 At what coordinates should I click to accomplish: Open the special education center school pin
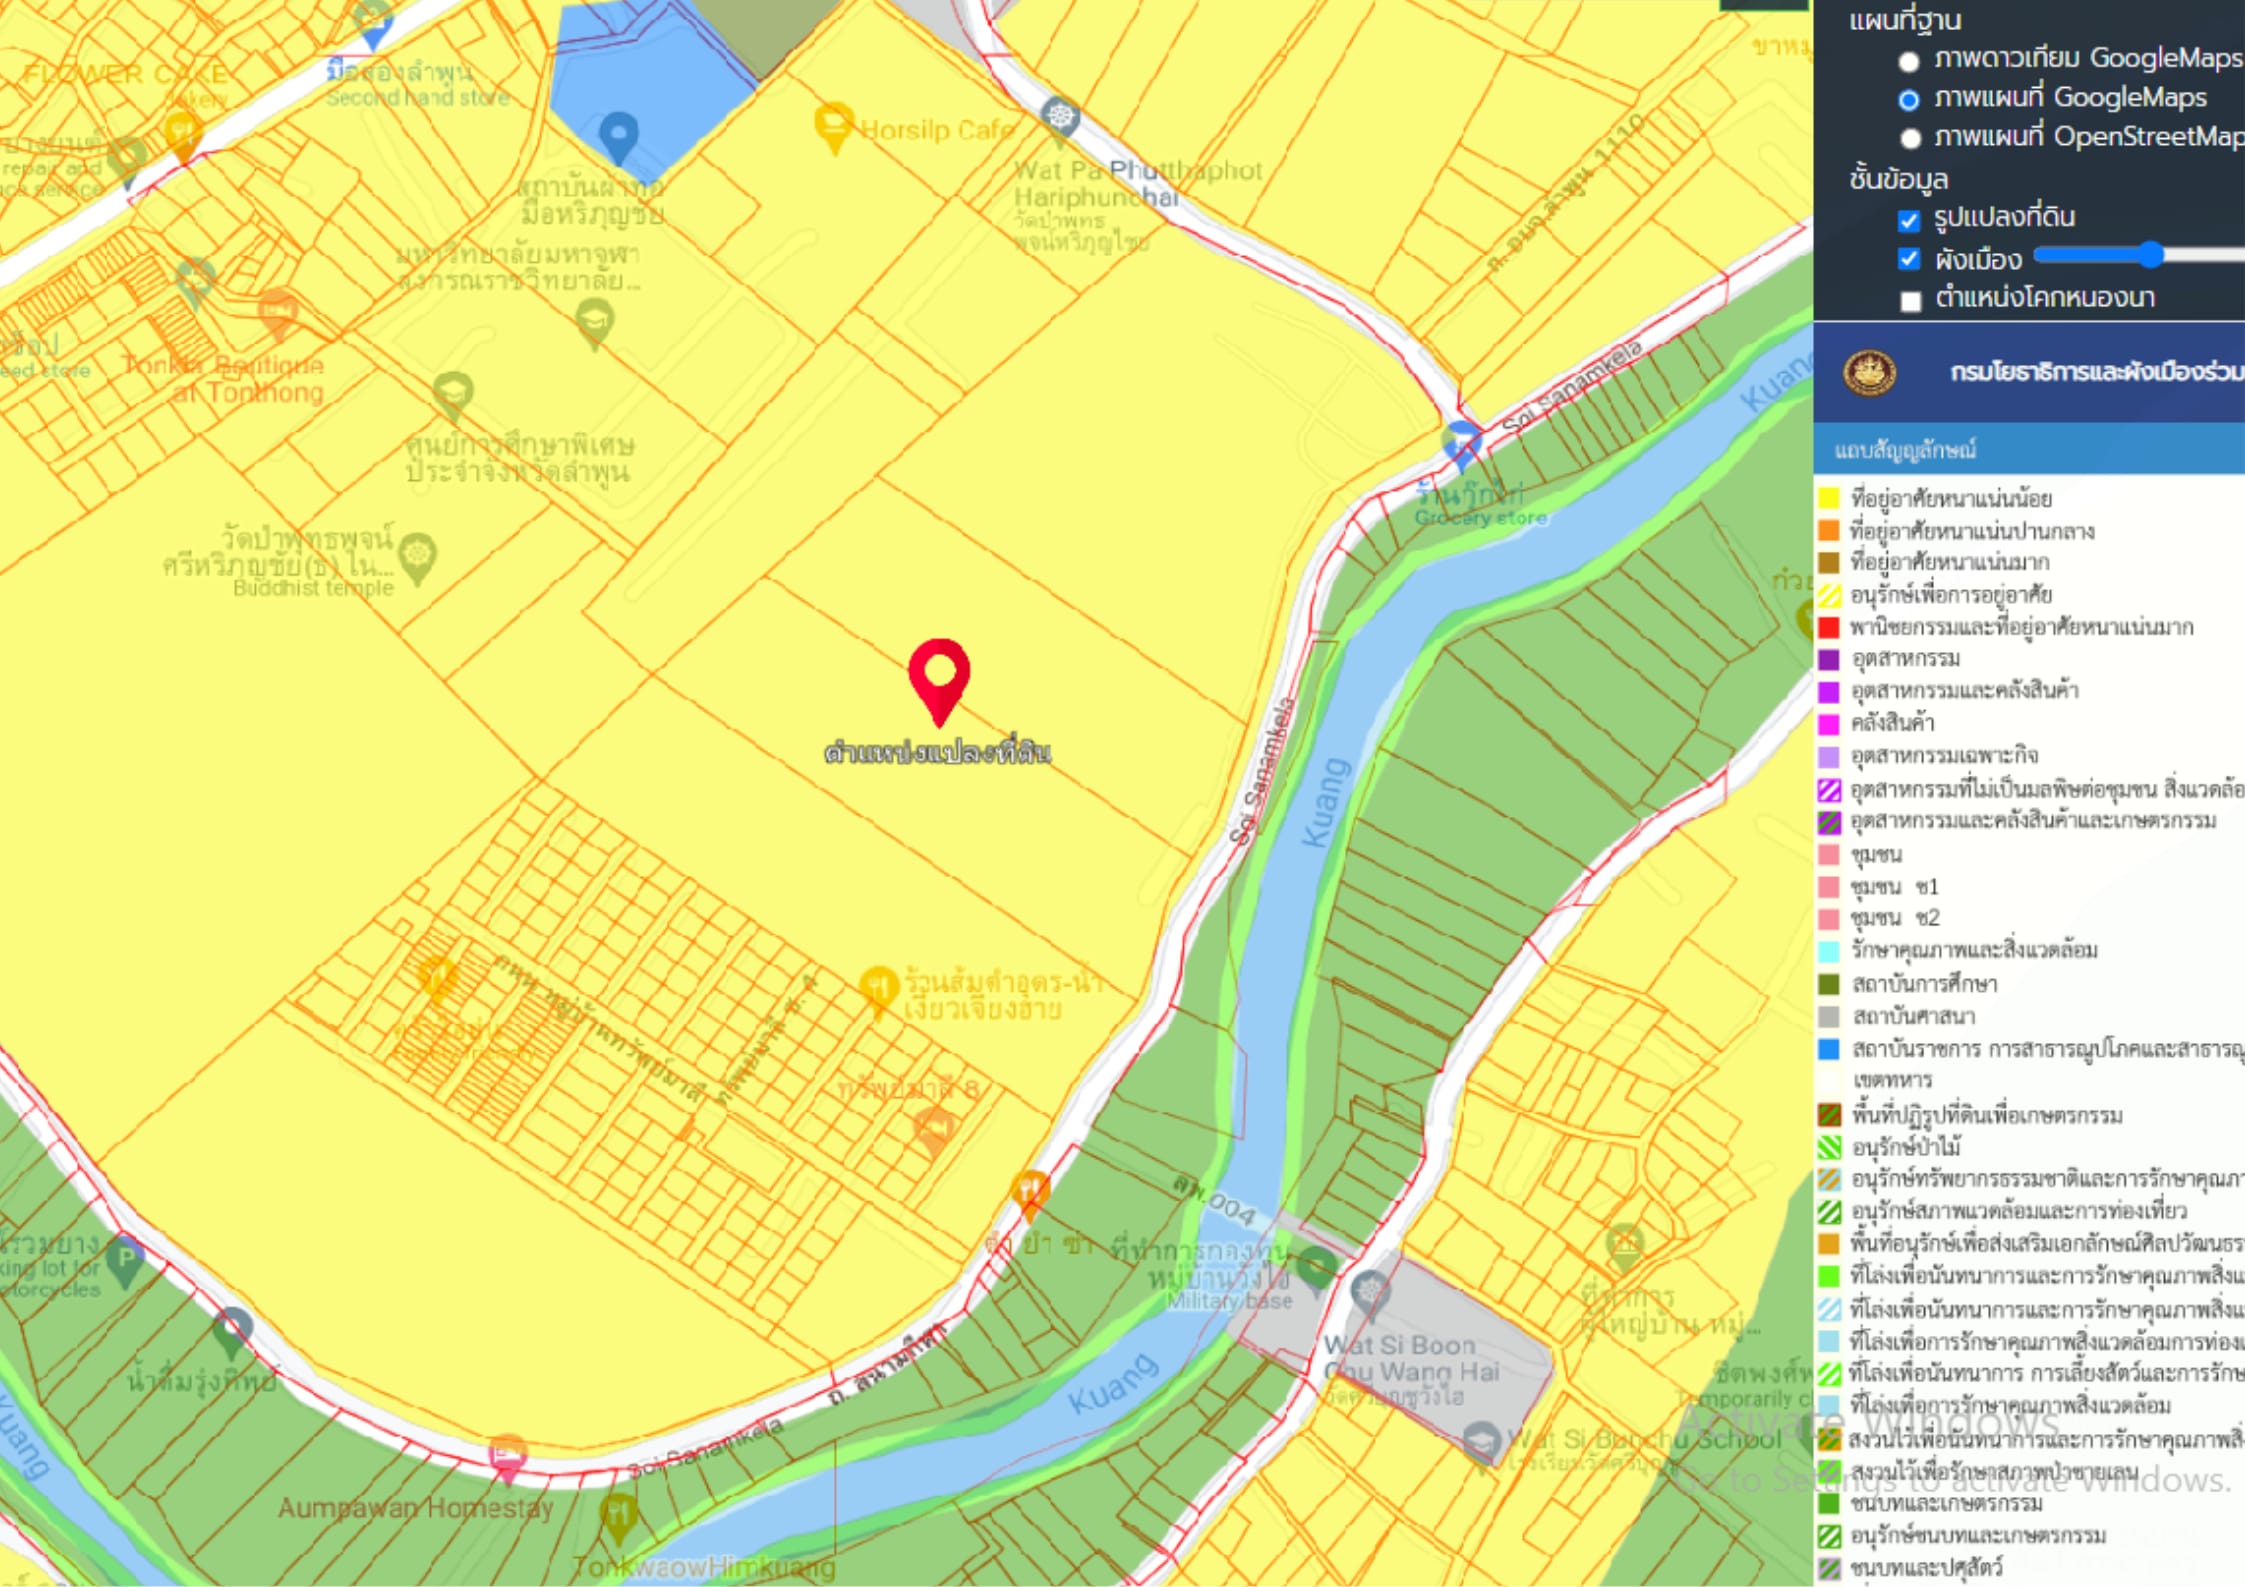click(x=453, y=397)
